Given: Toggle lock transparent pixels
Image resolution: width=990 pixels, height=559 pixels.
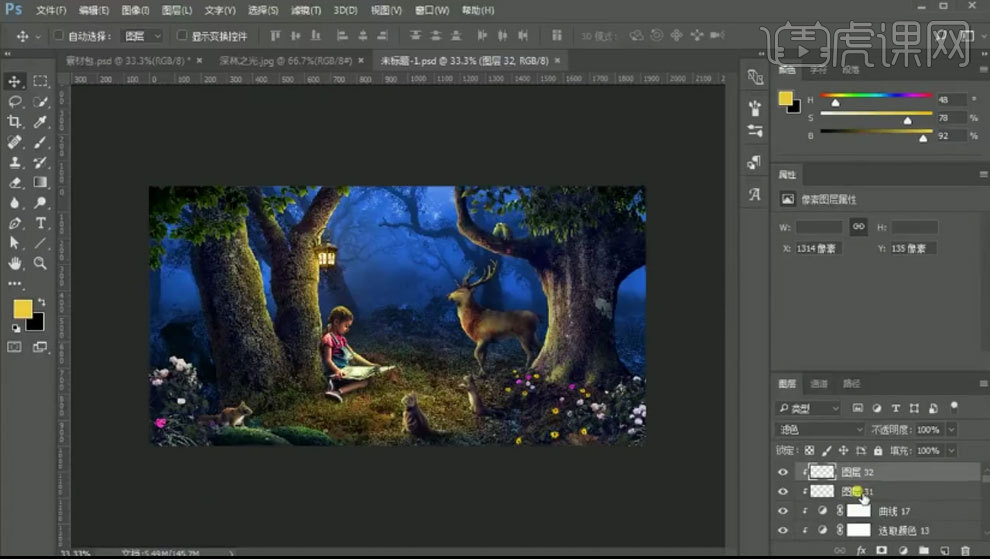Looking at the screenshot, I should point(809,450).
